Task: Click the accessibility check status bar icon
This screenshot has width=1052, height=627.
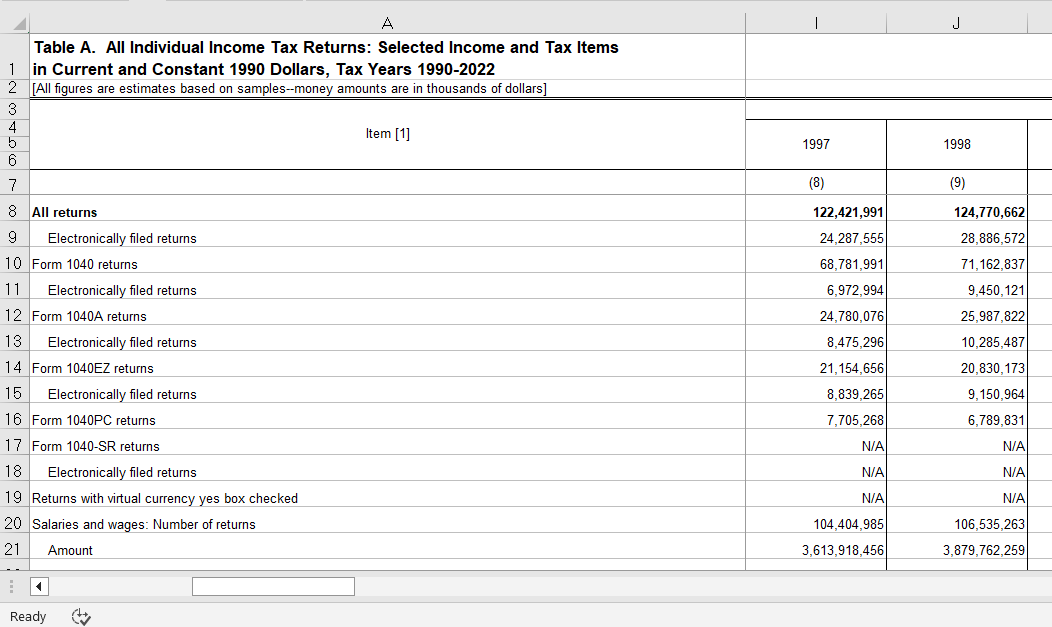Action: tap(81, 616)
